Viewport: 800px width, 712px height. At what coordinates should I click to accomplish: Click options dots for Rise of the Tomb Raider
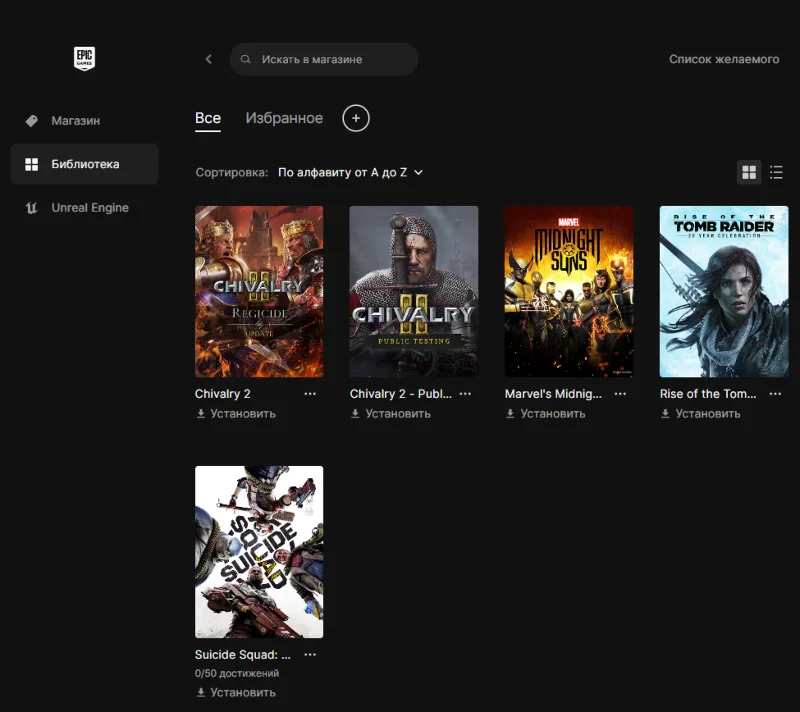coord(775,394)
